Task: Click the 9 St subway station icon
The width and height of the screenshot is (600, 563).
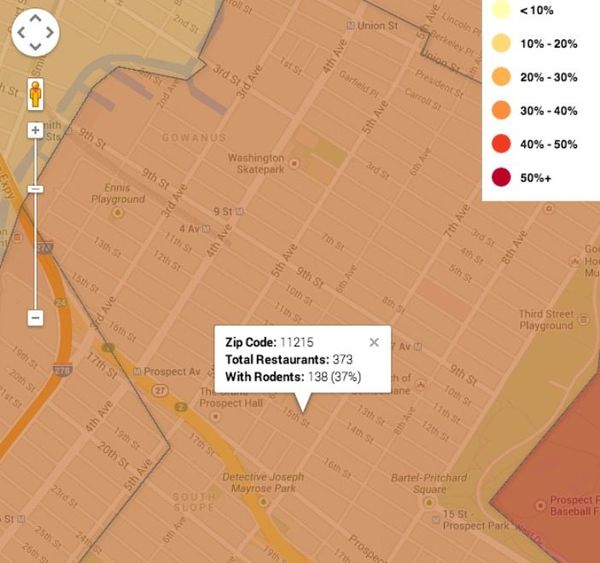Action: point(239,211)
